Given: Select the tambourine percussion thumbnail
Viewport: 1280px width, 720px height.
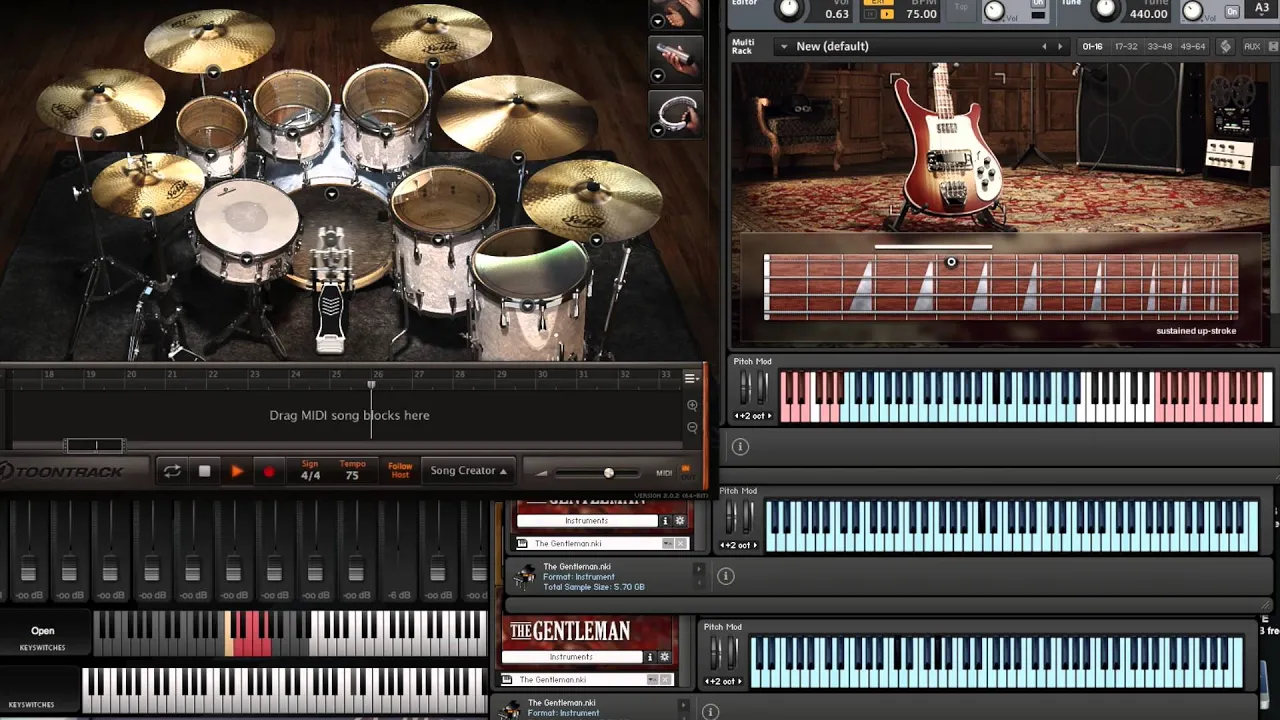Looking at the screenshot, I should pyautogui.click(x=678, y=114).
